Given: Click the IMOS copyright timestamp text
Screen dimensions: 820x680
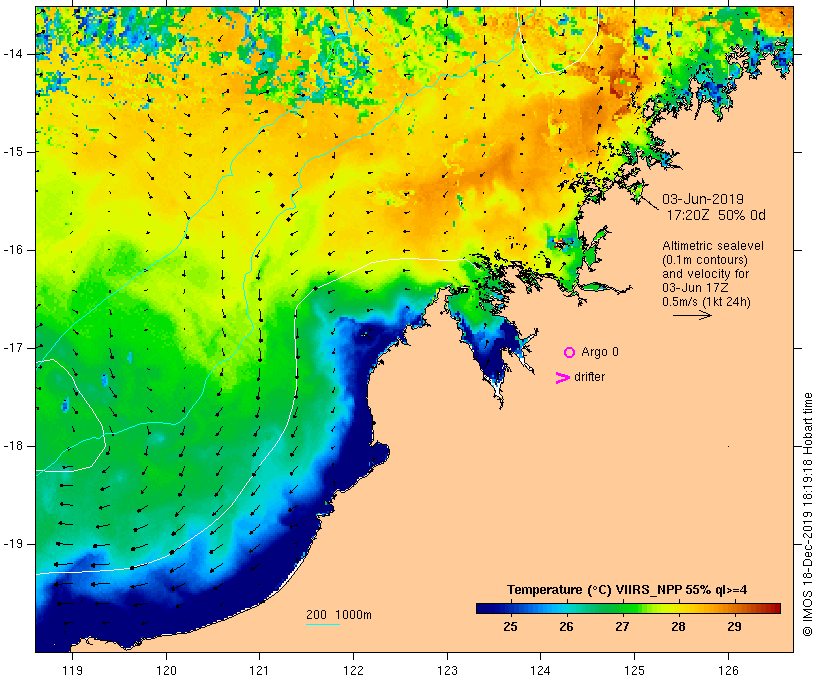Looking at the screenshot, I should tap(807, 514).
